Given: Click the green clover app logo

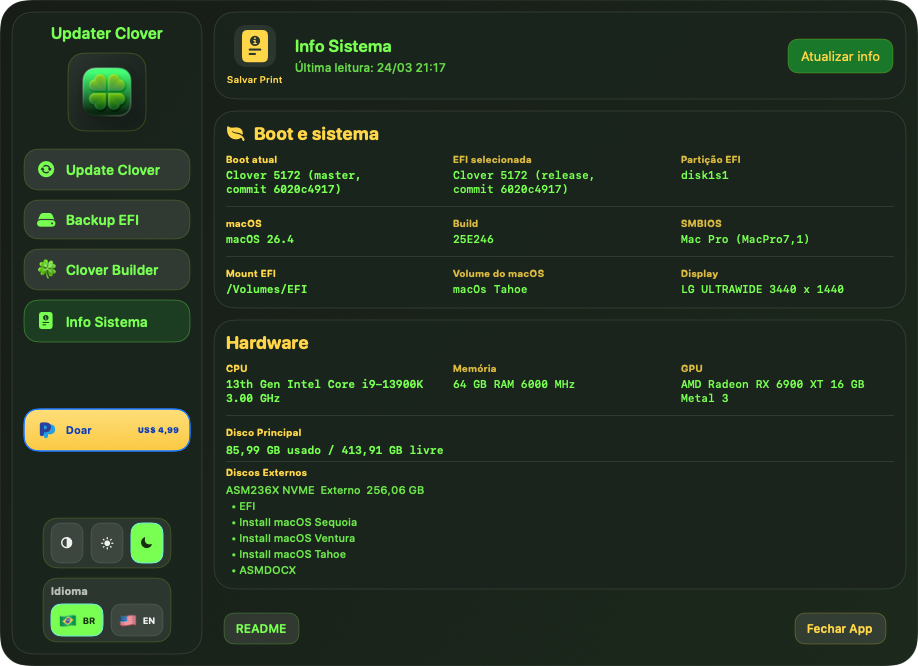Looking at the screenshot, I should tap(107, 92).
